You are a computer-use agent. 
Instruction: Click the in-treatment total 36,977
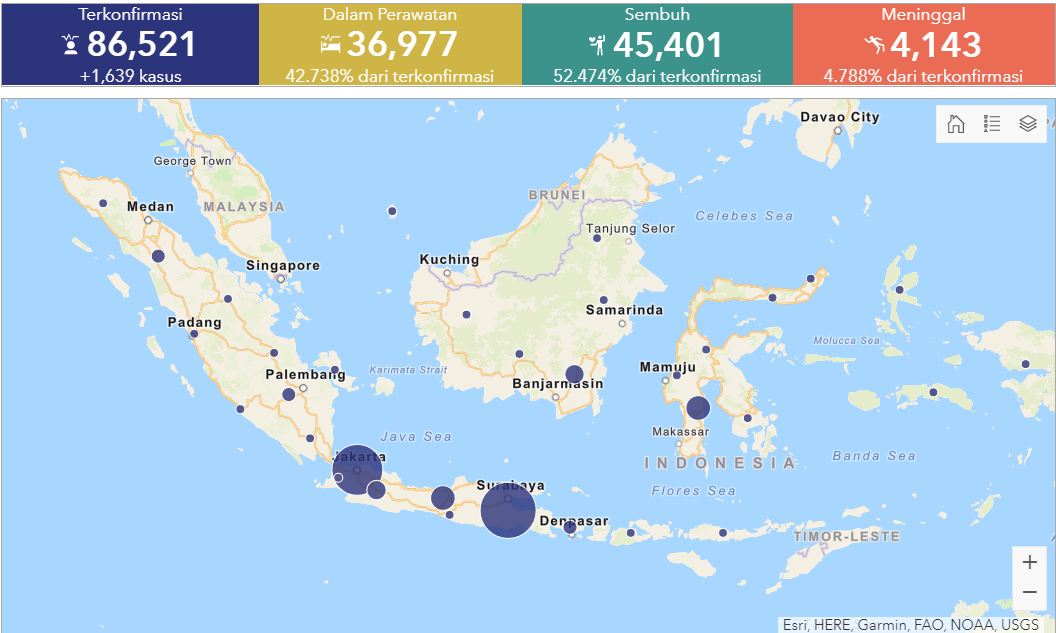[x=402, y=44]
